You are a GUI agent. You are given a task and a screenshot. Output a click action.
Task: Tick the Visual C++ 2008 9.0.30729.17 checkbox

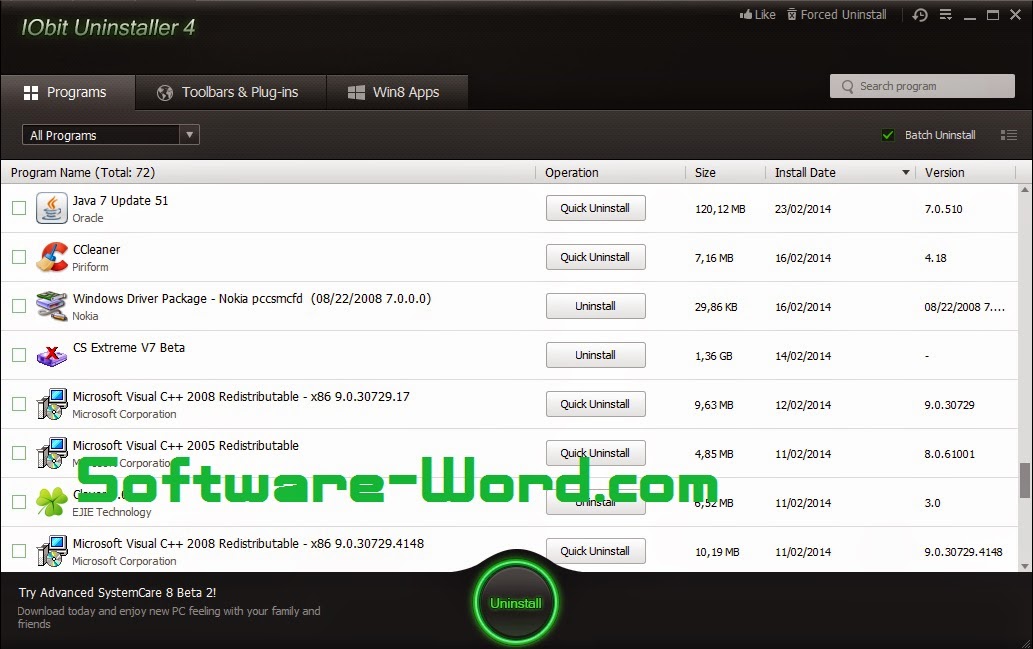click(x=19, y=404)
